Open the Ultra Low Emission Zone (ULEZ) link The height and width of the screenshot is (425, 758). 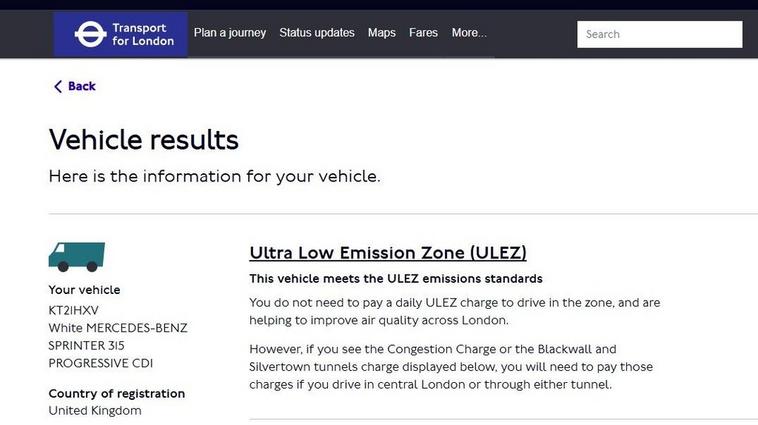388,253
